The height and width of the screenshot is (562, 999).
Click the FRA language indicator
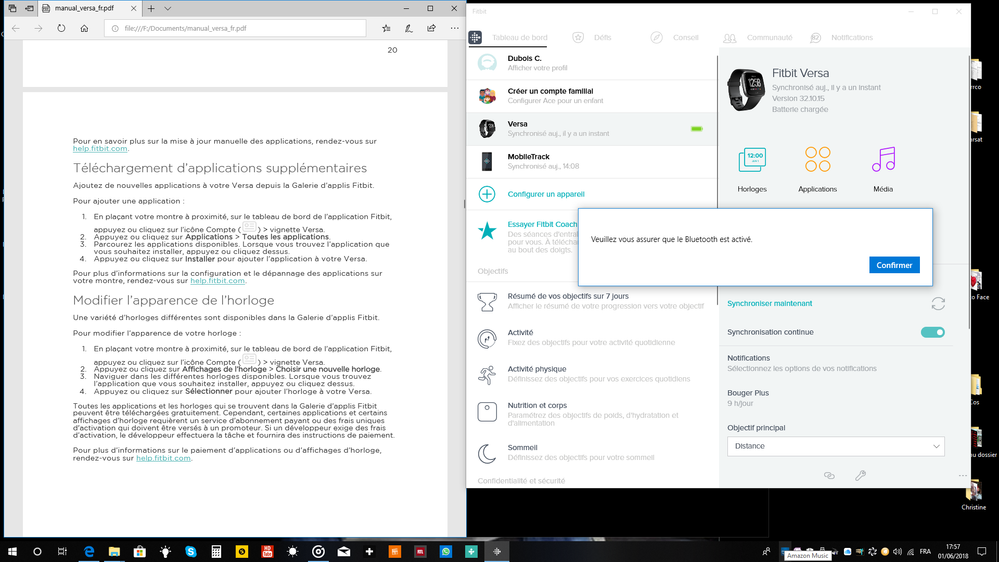925,552
